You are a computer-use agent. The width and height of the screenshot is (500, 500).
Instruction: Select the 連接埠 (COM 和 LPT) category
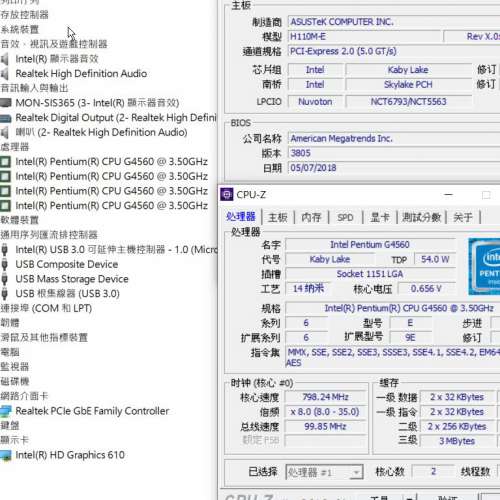(46, 308)
